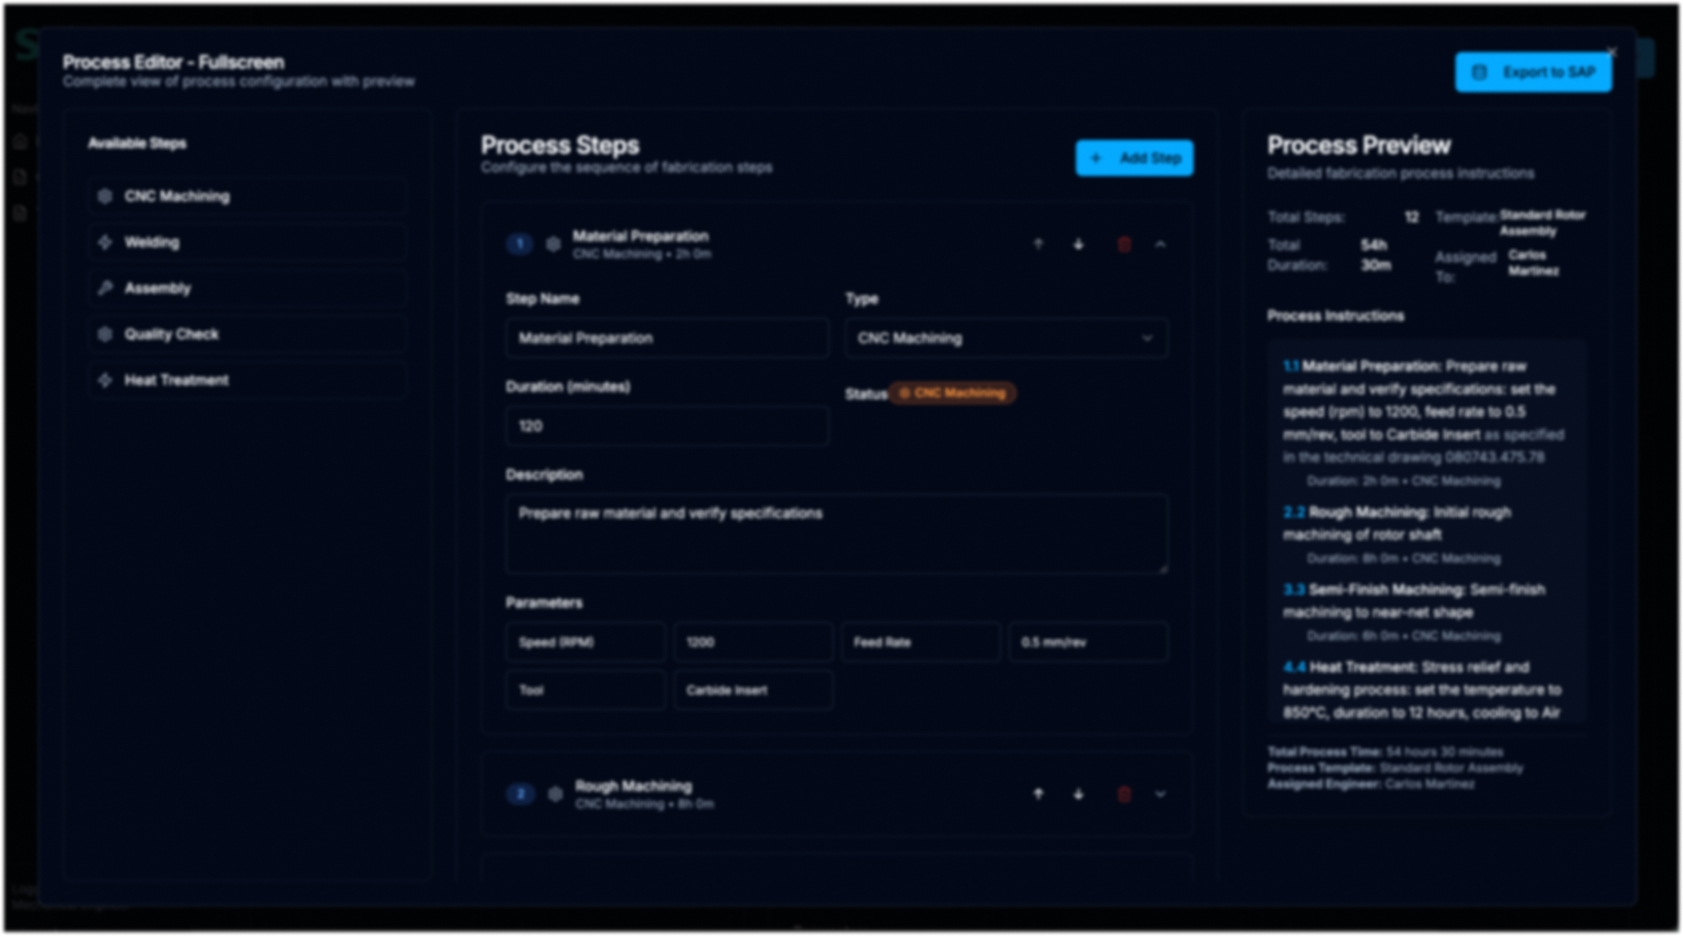Delete the Material Preparation step
Viewport: 1683px width, 936px height.
tap(1124, 244)
